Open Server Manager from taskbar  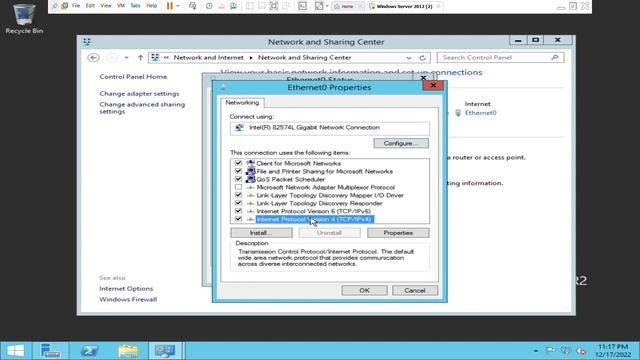(50, 351)
